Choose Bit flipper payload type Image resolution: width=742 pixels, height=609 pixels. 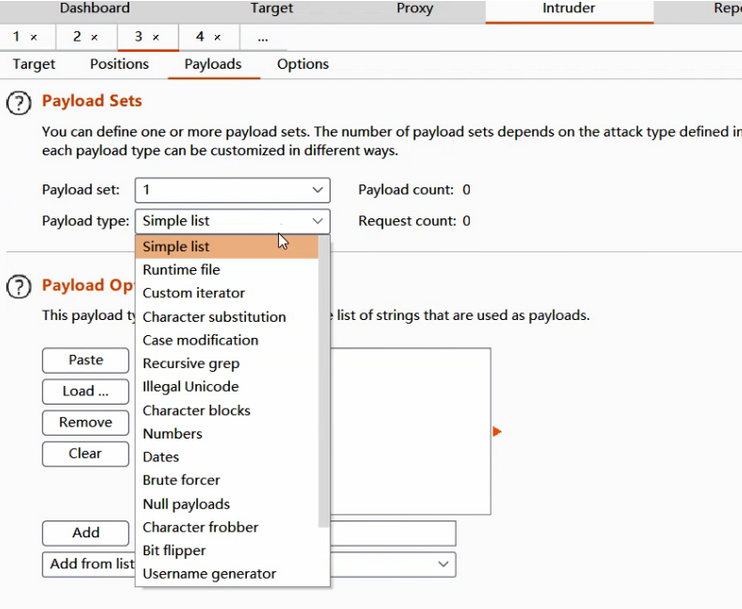click(x=227, y=550)
